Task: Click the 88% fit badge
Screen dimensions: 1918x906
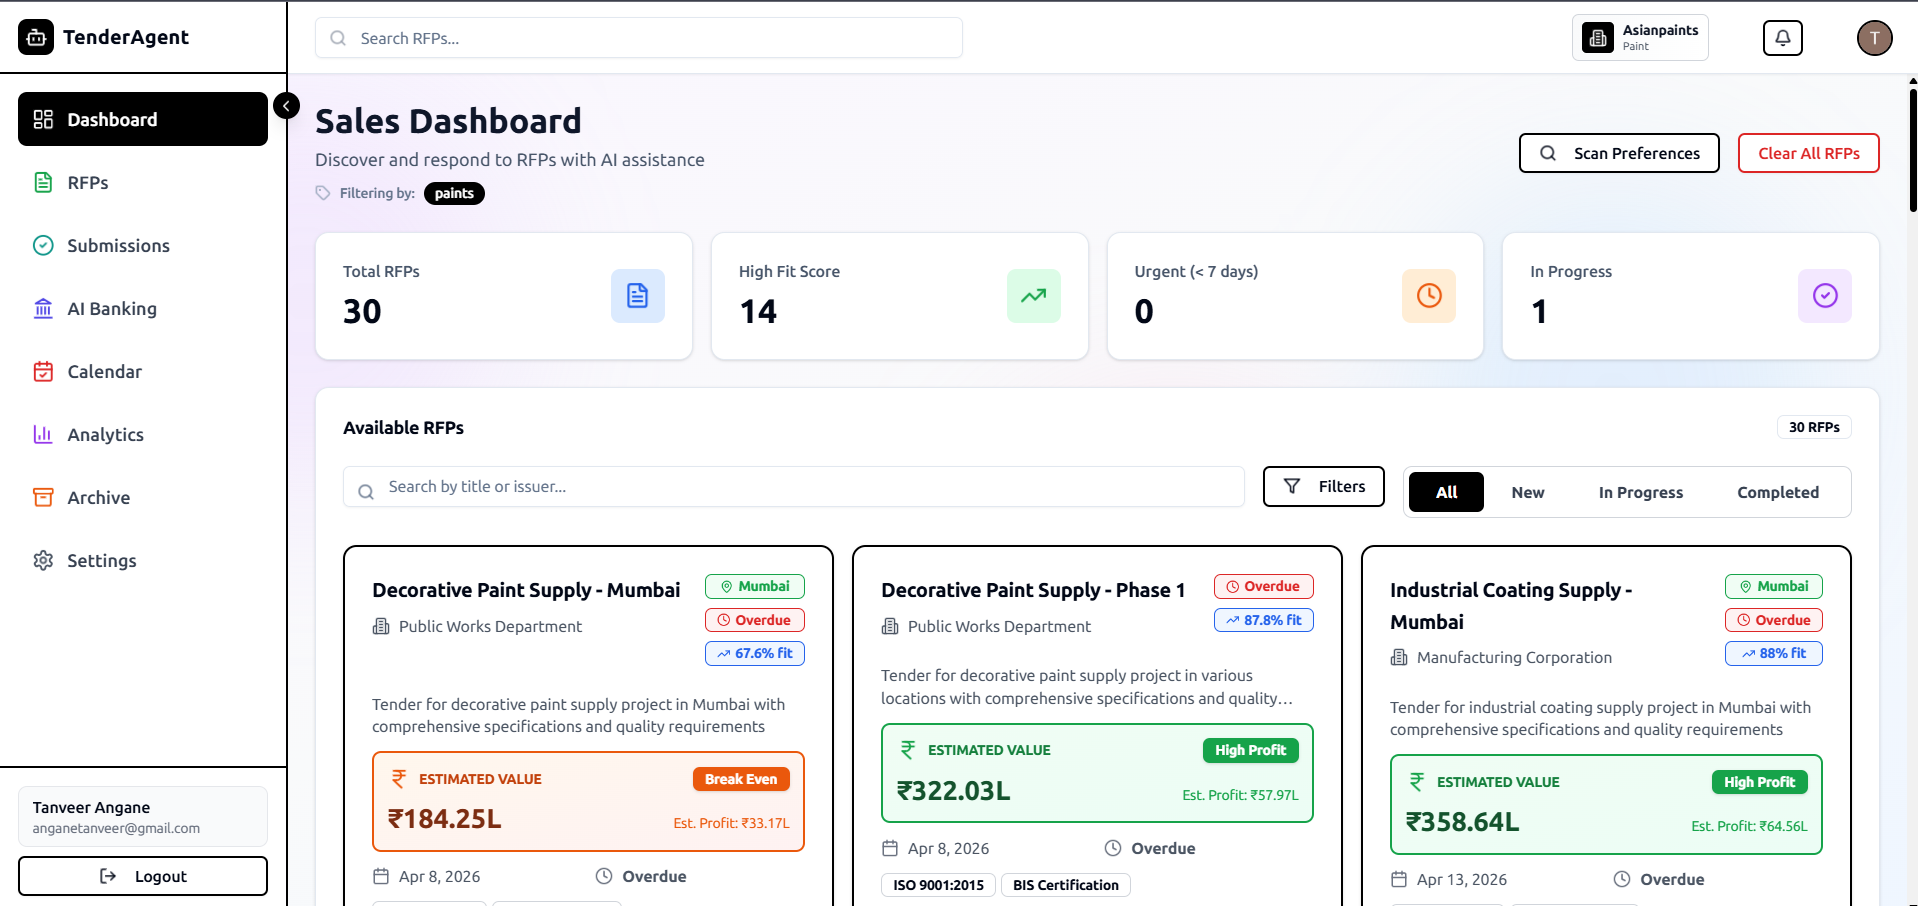Action: 1774,653
